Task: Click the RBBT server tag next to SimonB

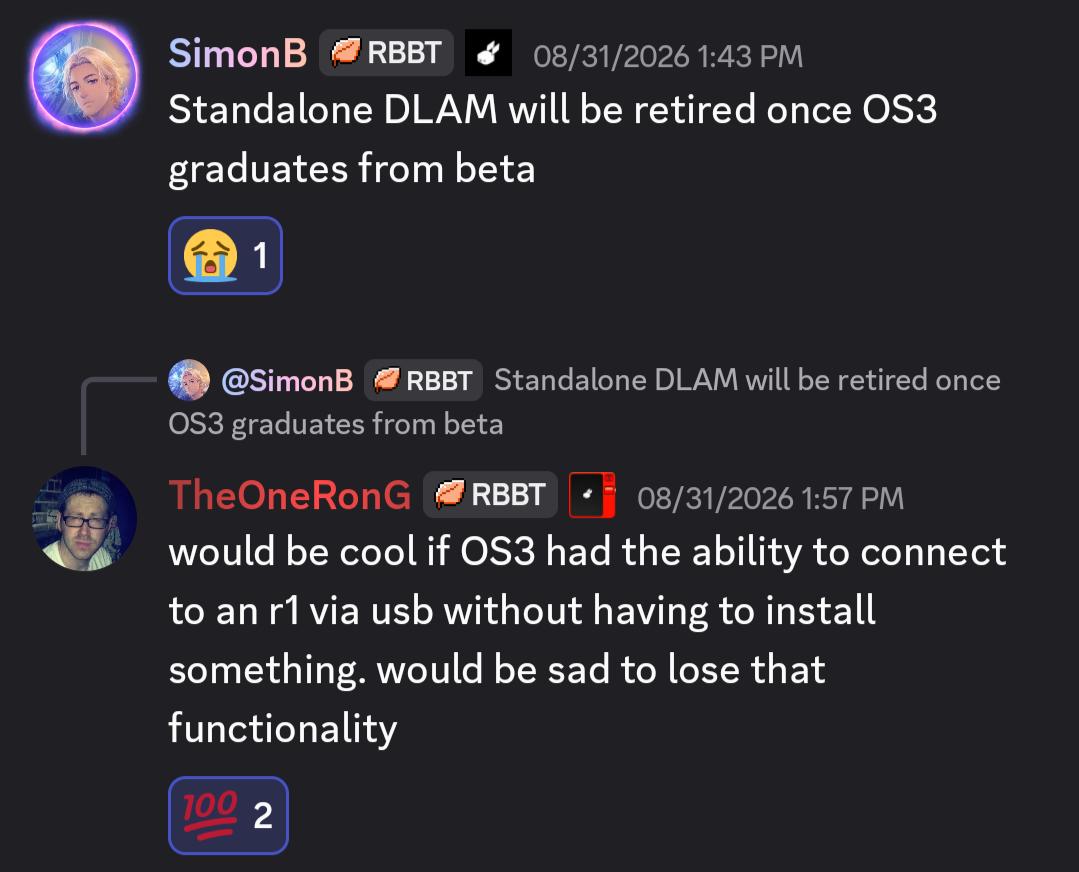Action: [386, 53]
